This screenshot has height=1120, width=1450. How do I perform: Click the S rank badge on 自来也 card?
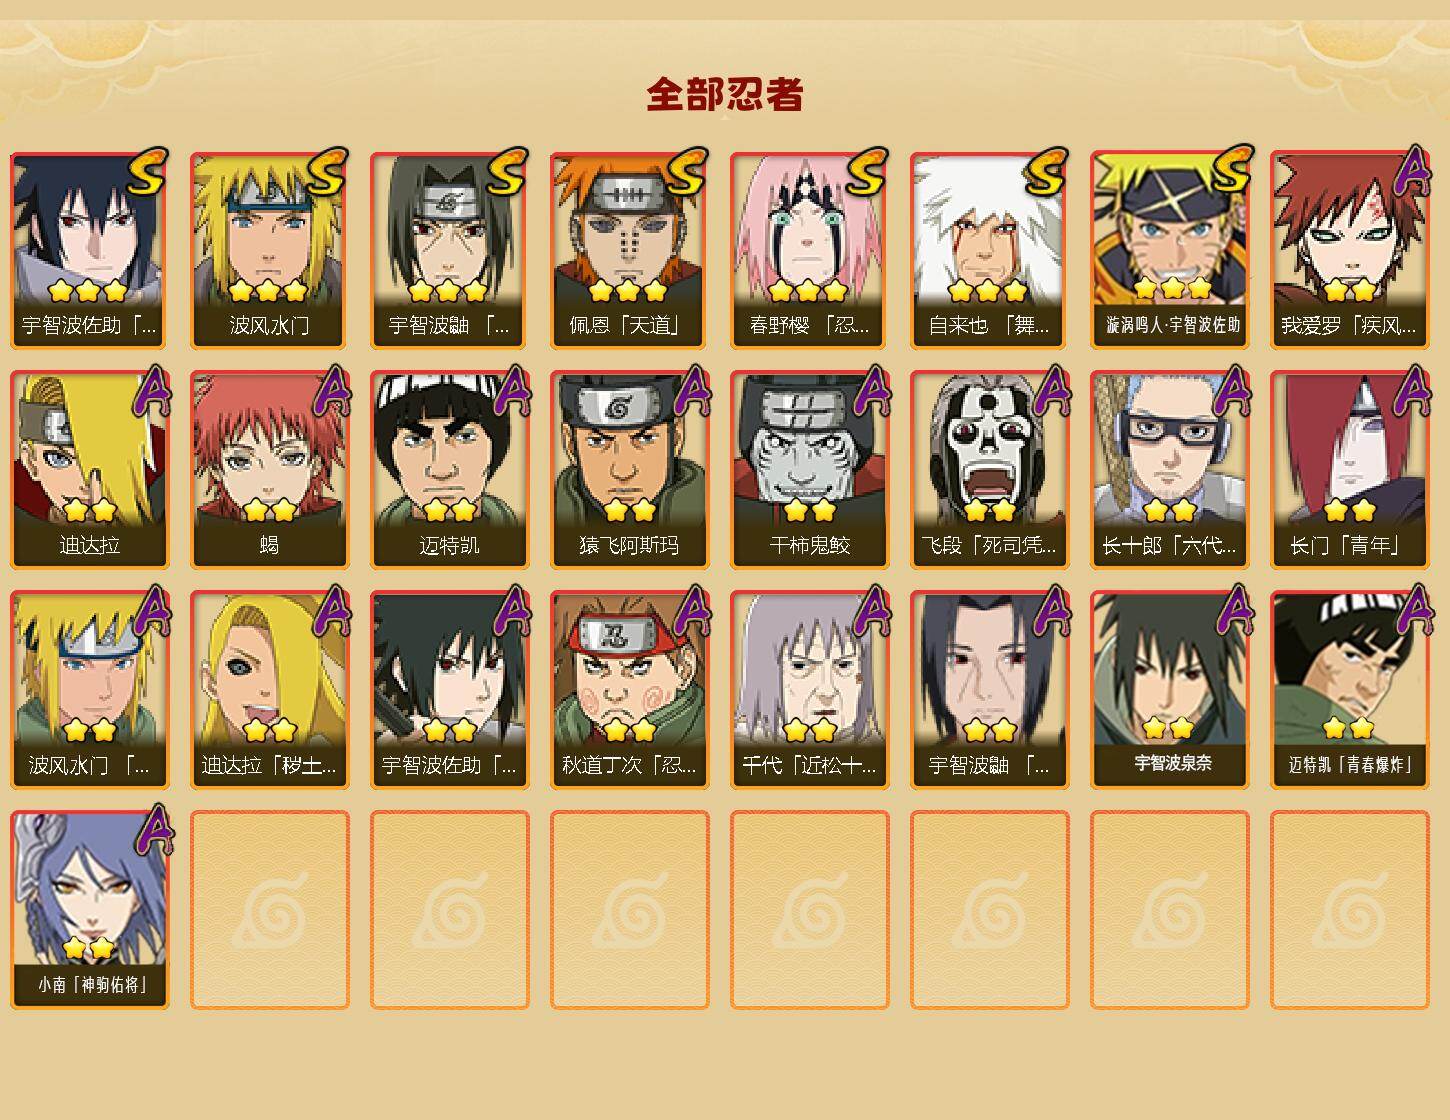(1046, 172)
